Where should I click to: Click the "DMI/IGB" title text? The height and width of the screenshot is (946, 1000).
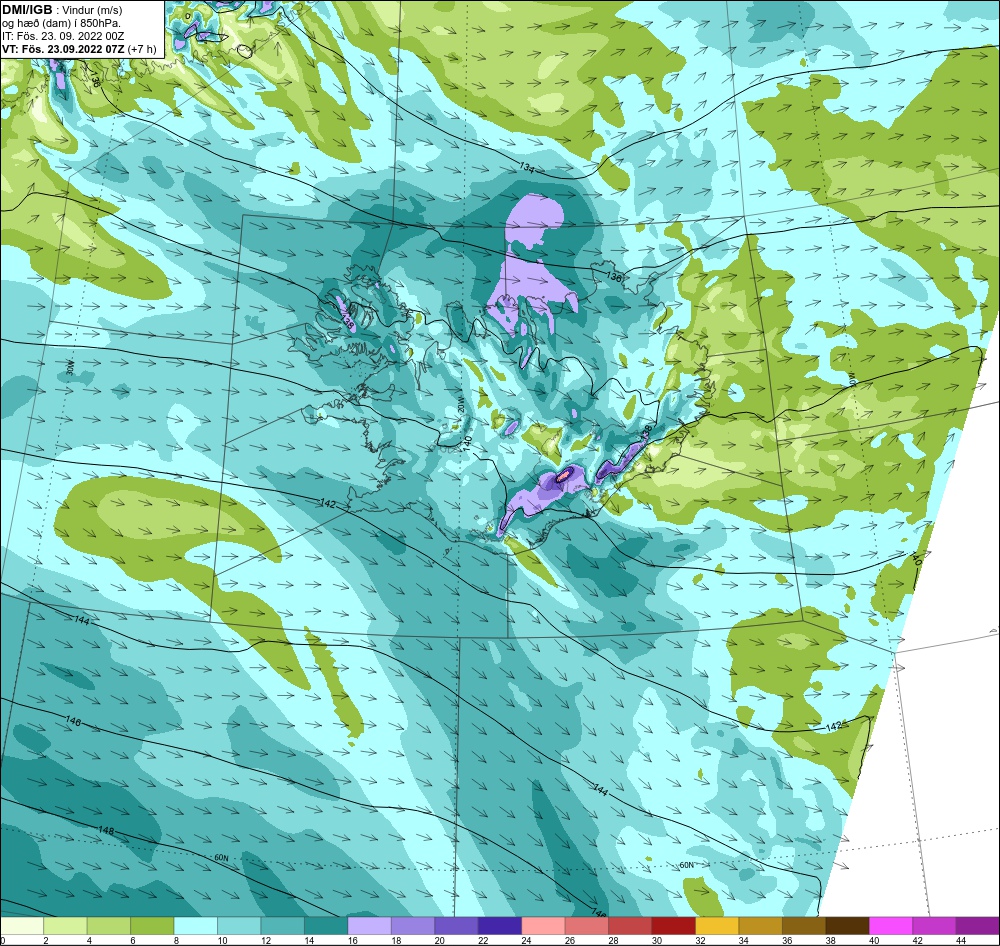[27, 10]
